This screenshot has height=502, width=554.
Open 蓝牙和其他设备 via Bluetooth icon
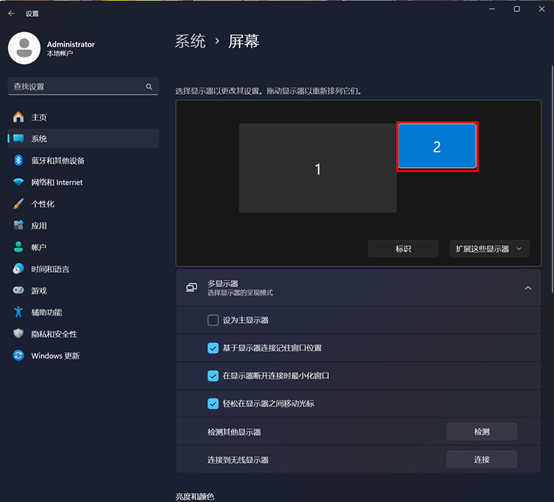tap(18, 160)
